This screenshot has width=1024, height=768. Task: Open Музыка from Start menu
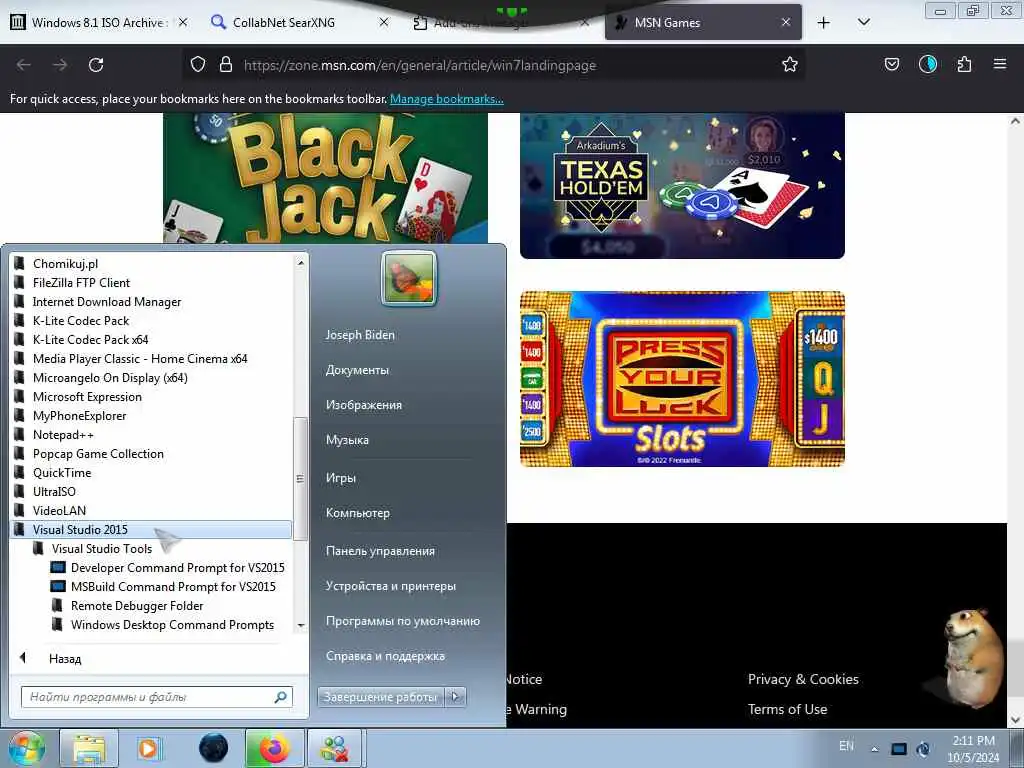347,441
